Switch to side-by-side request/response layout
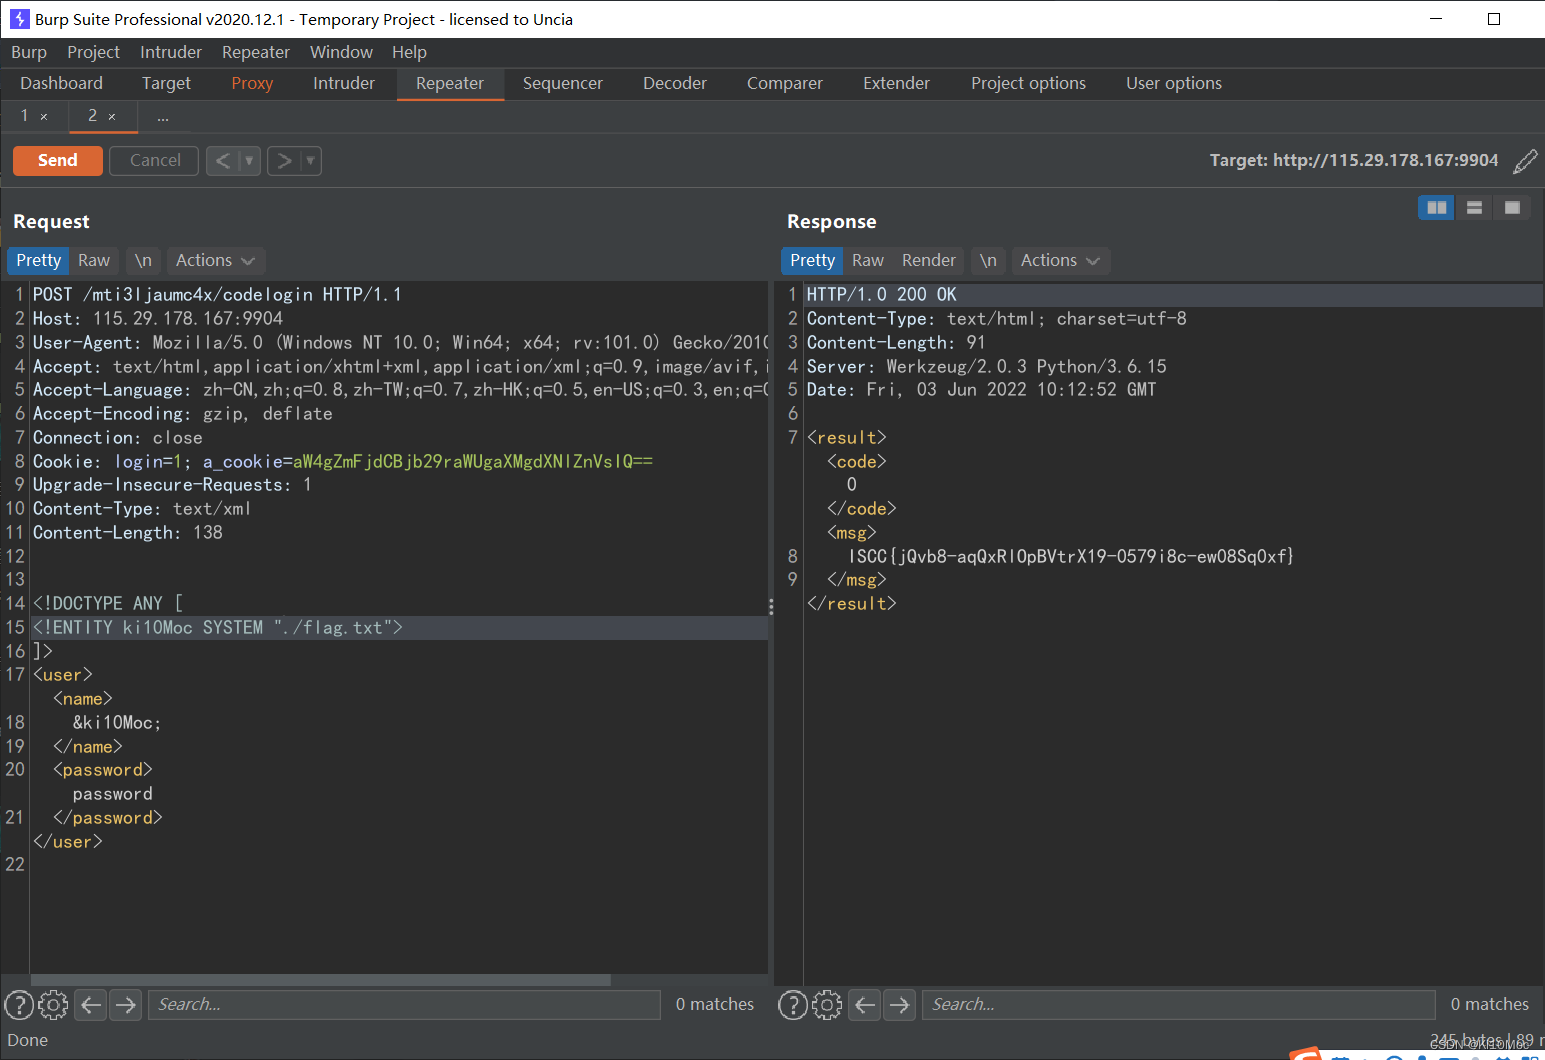The width and height of the screenshot is (1545, 1060). coord(1436,207)
